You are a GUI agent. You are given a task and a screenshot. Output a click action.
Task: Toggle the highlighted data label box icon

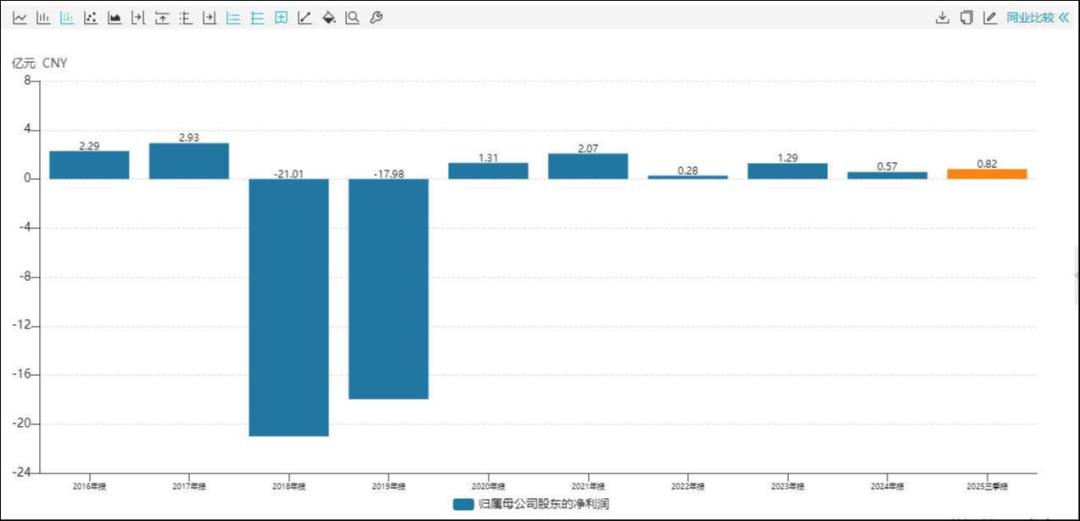(x=281, y=19)
